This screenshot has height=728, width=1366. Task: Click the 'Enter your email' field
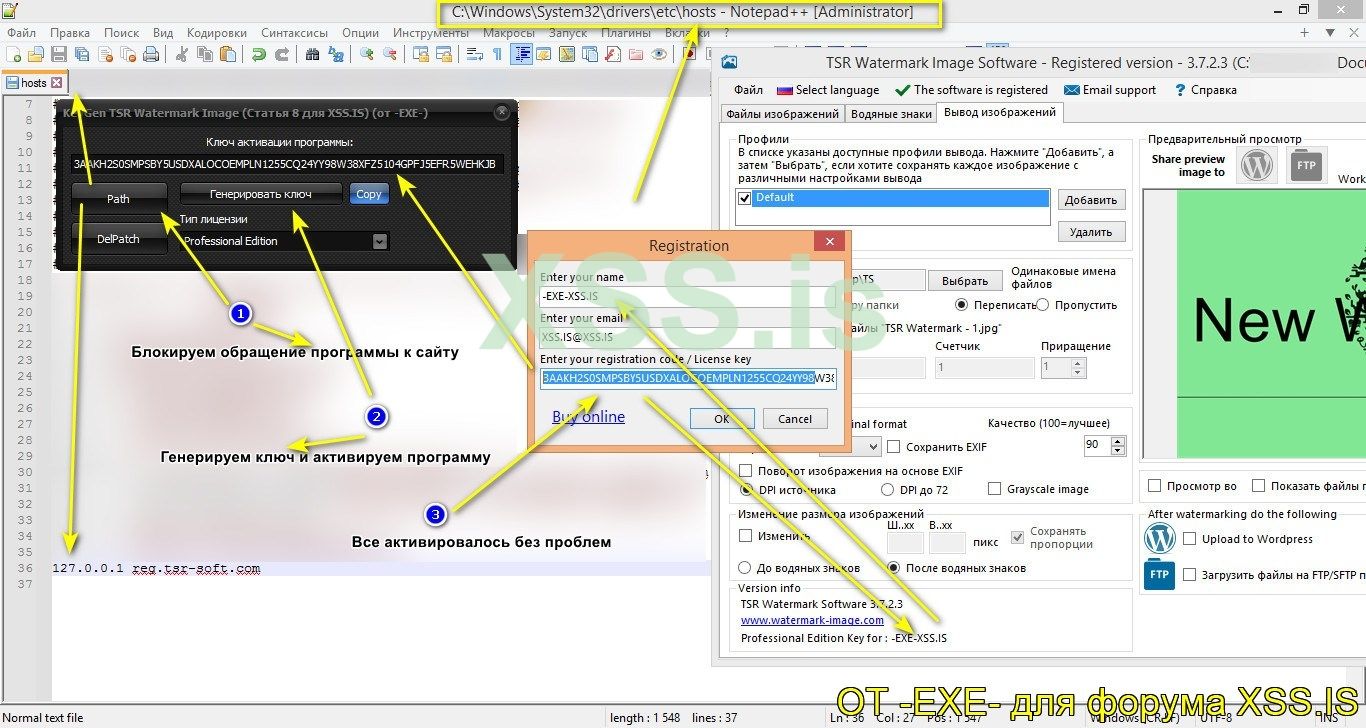pyautogui.click(x=687, y=338)
